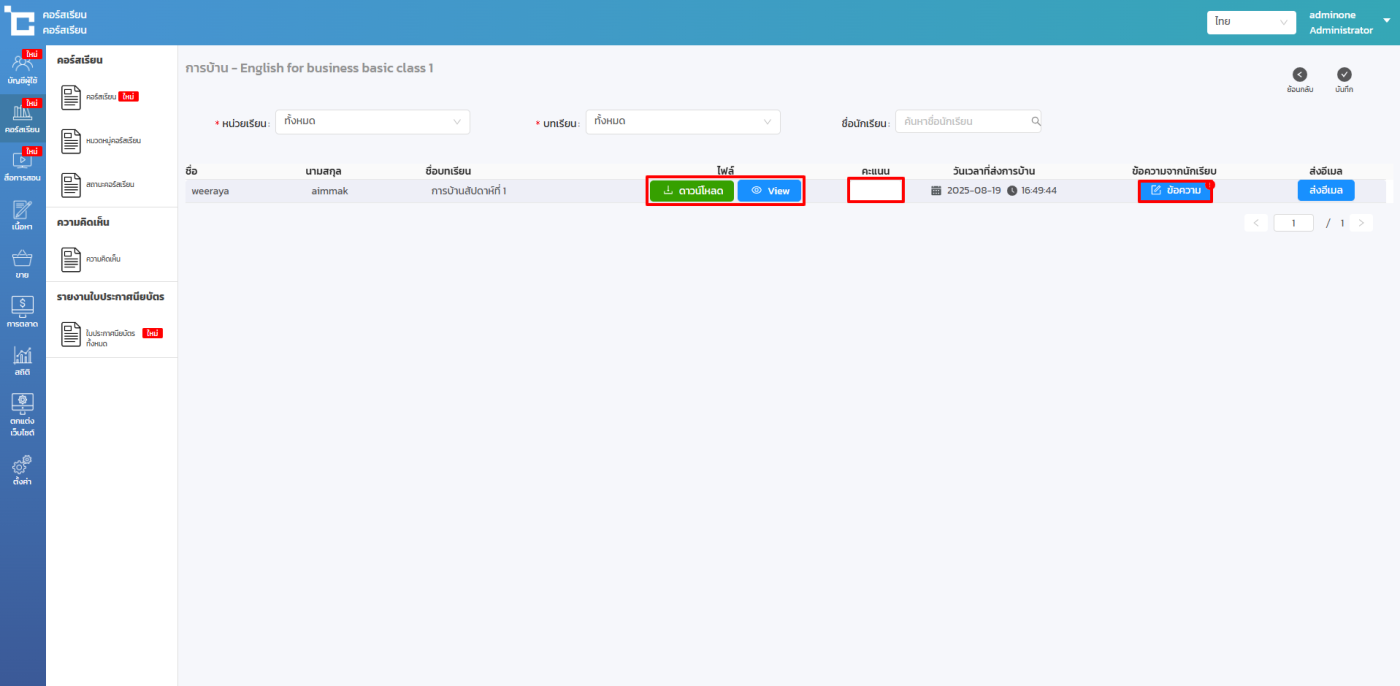The width and height of the screenshot is (1400, 686).
Task: Expand the หน่วยเรียน (unit) dropdown
Action: [372, 122]
